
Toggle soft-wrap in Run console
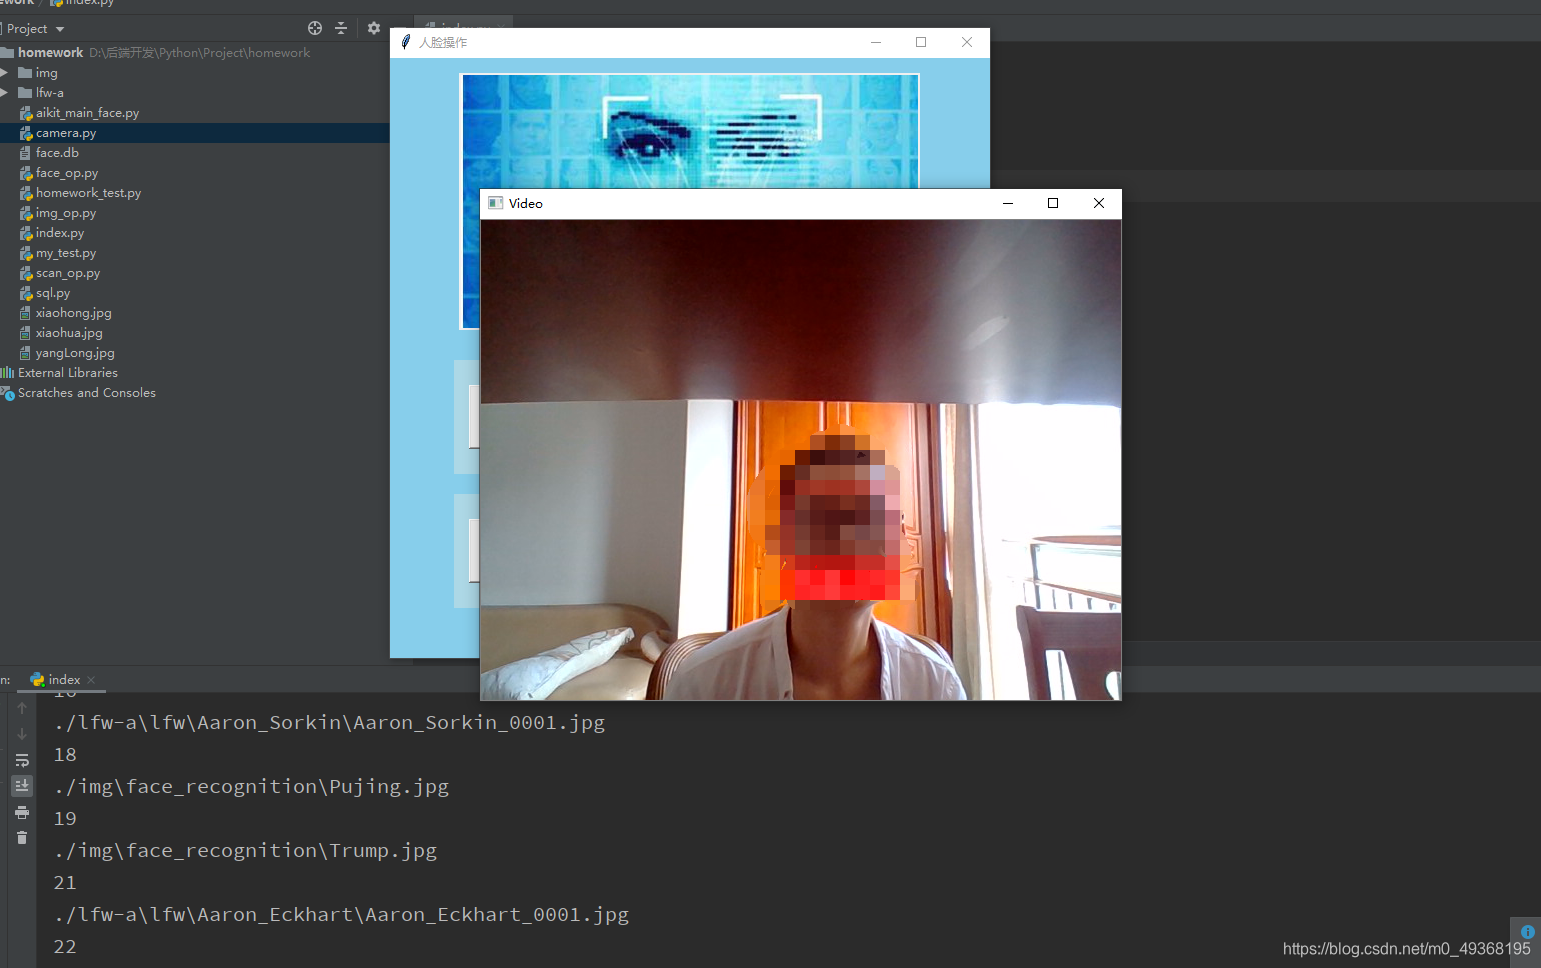coord(22,760)
